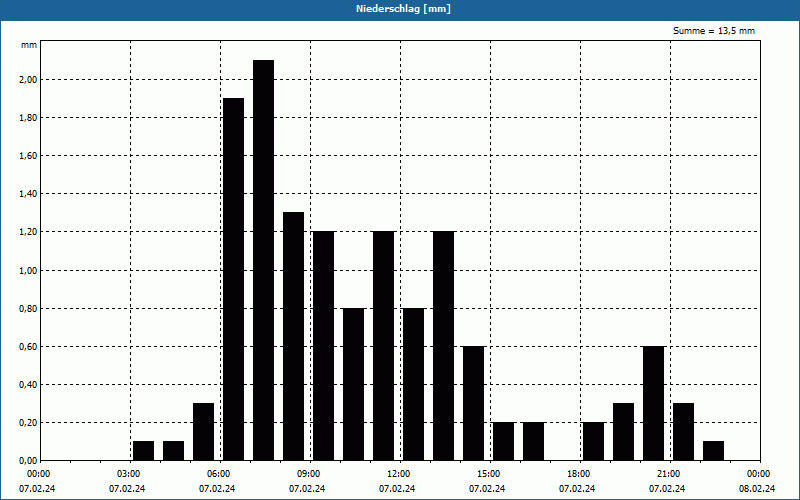Click the 03:00 time label
The height and width of the screenshot is (500, 800).
click(x=131, y=474)
